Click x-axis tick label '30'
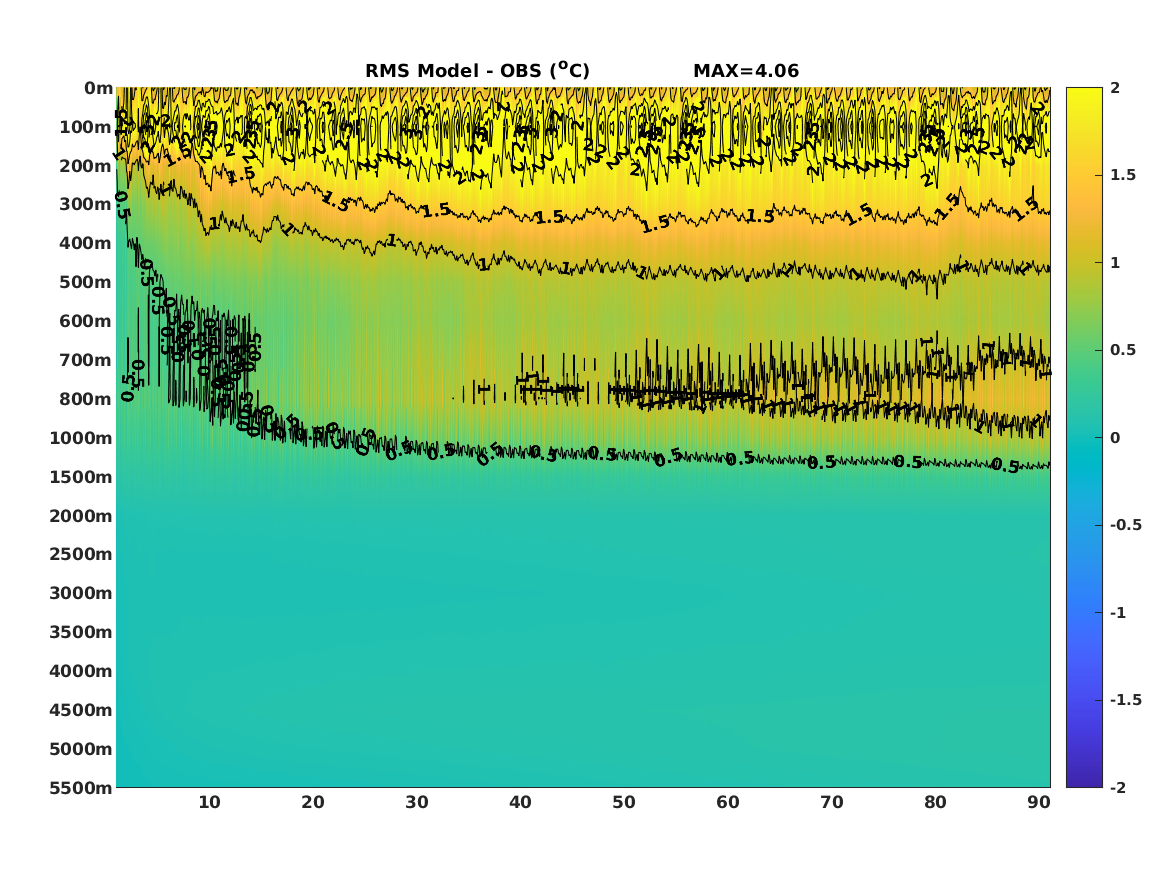Screen dimensions: 1167x875 [417, 802]
